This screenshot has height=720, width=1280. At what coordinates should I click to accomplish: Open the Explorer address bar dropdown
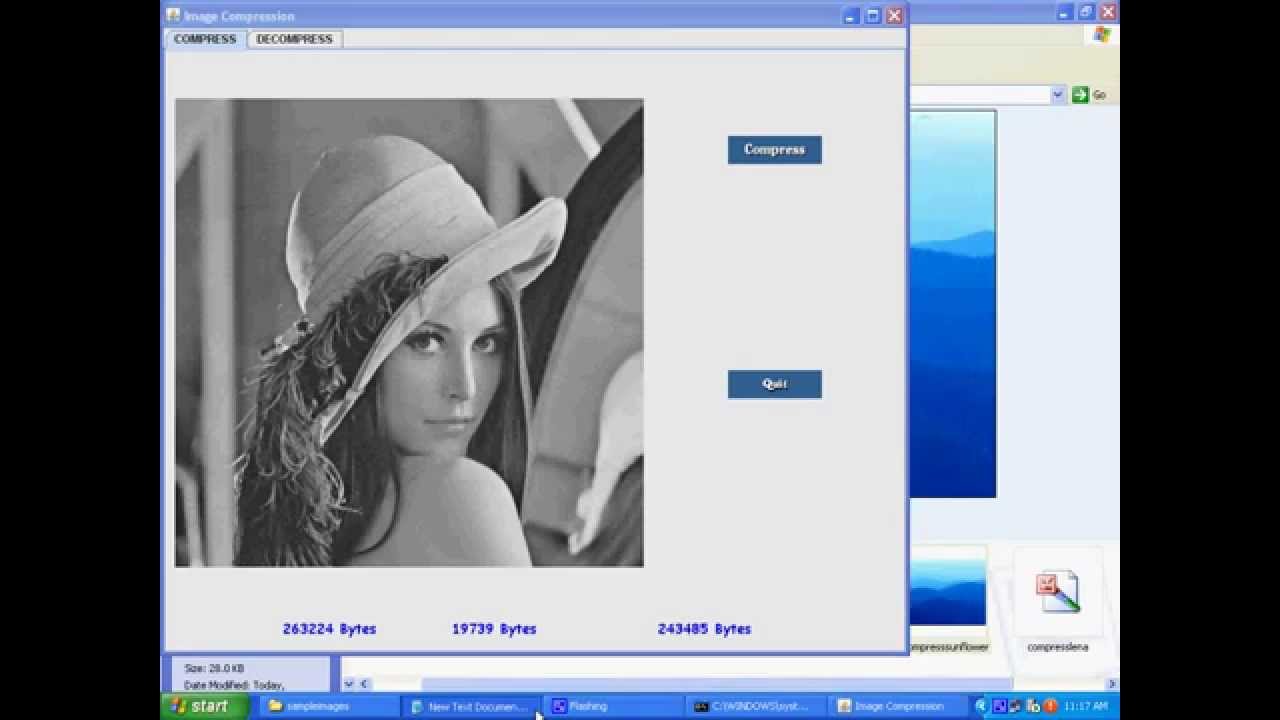point(1058,95)
